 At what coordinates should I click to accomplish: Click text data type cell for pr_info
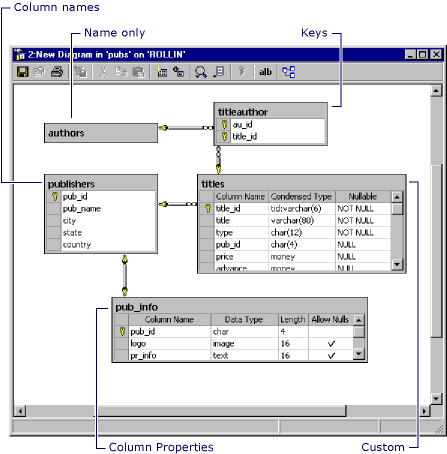tap(244, 355)
